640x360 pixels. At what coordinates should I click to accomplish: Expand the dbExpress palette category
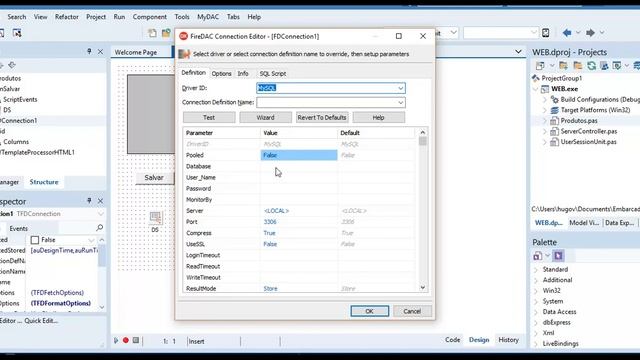[536, 322]
